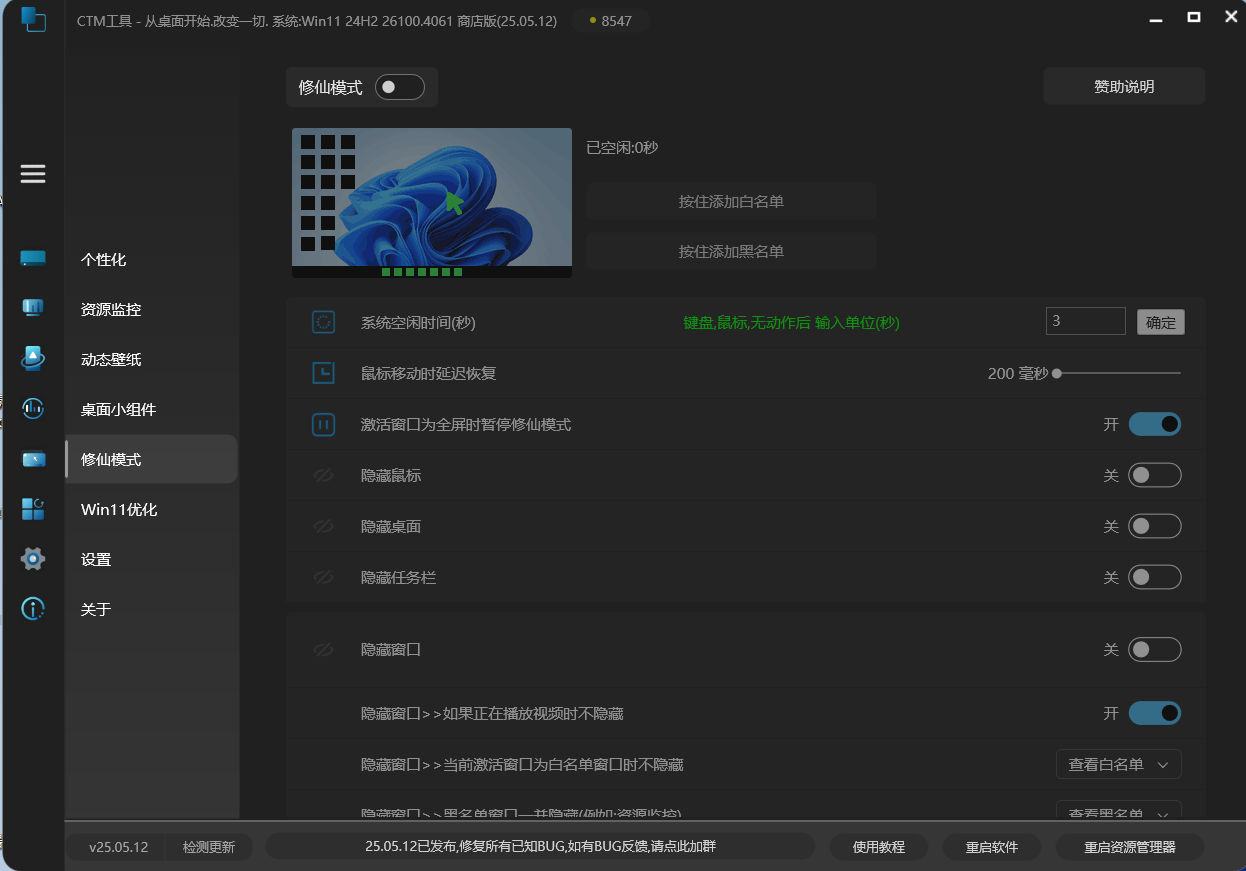The image size is (1246, 871).
Task: Expand the 查看白名单 dropdown
Action: click(1119, 764)
